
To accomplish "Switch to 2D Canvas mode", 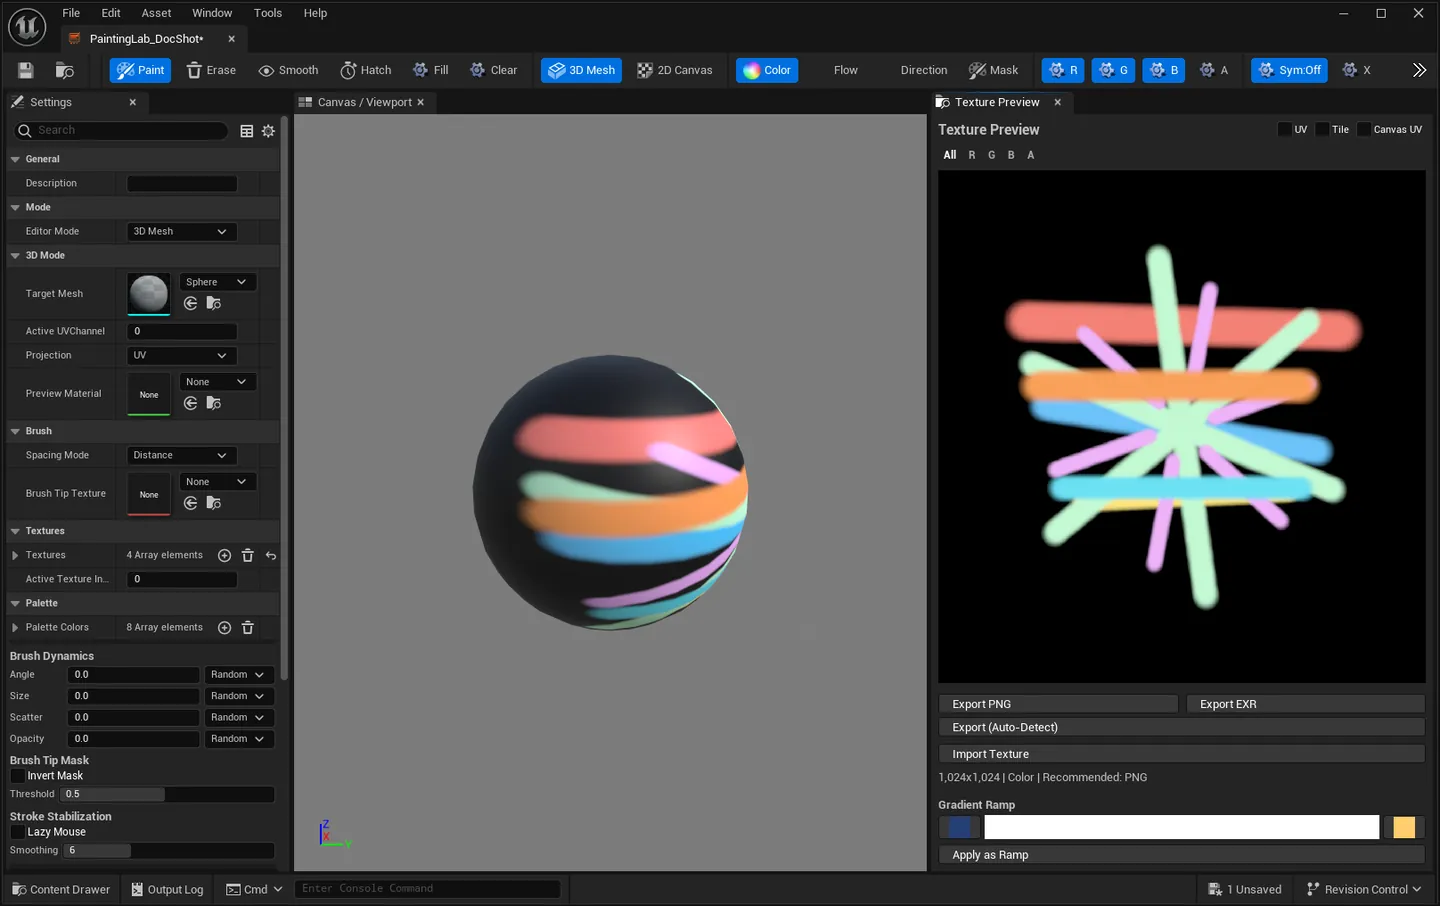I will 675,70.
